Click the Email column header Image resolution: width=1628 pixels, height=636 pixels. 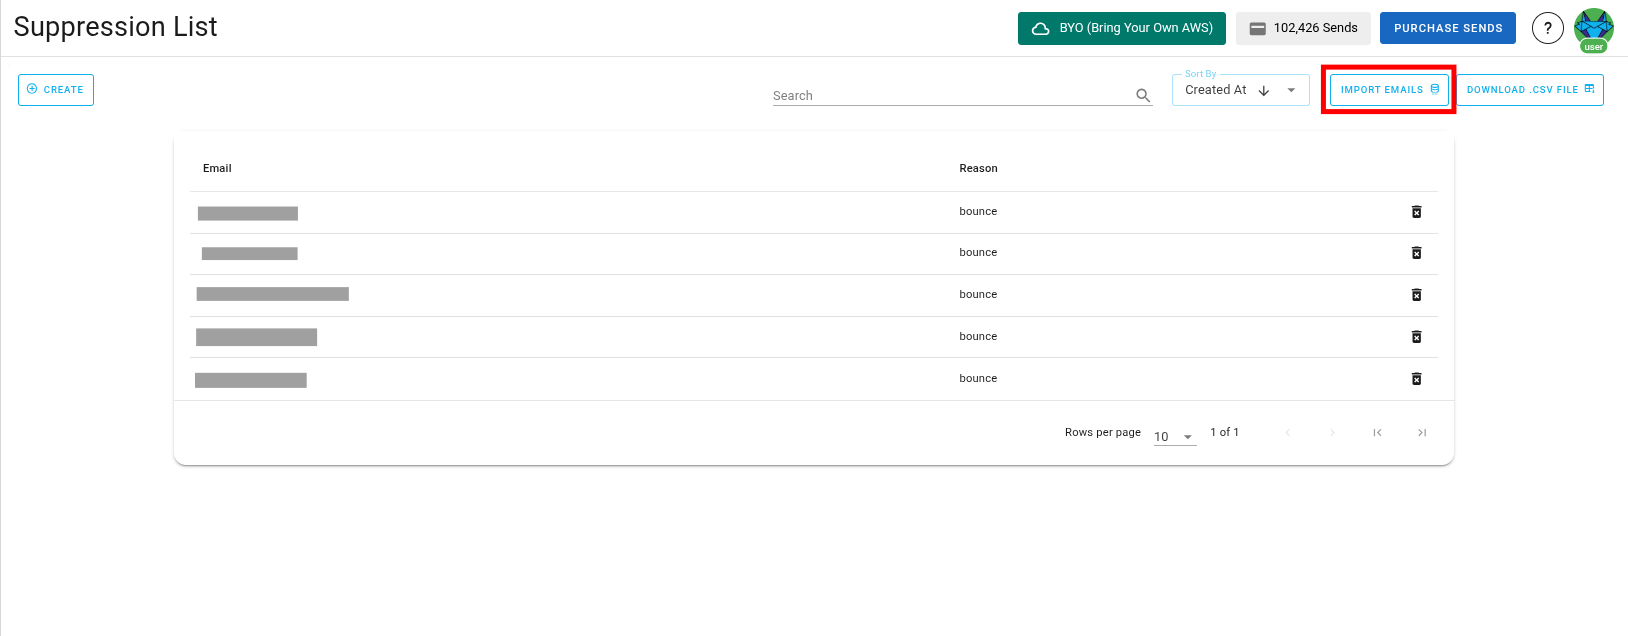[x=217, y=168]
